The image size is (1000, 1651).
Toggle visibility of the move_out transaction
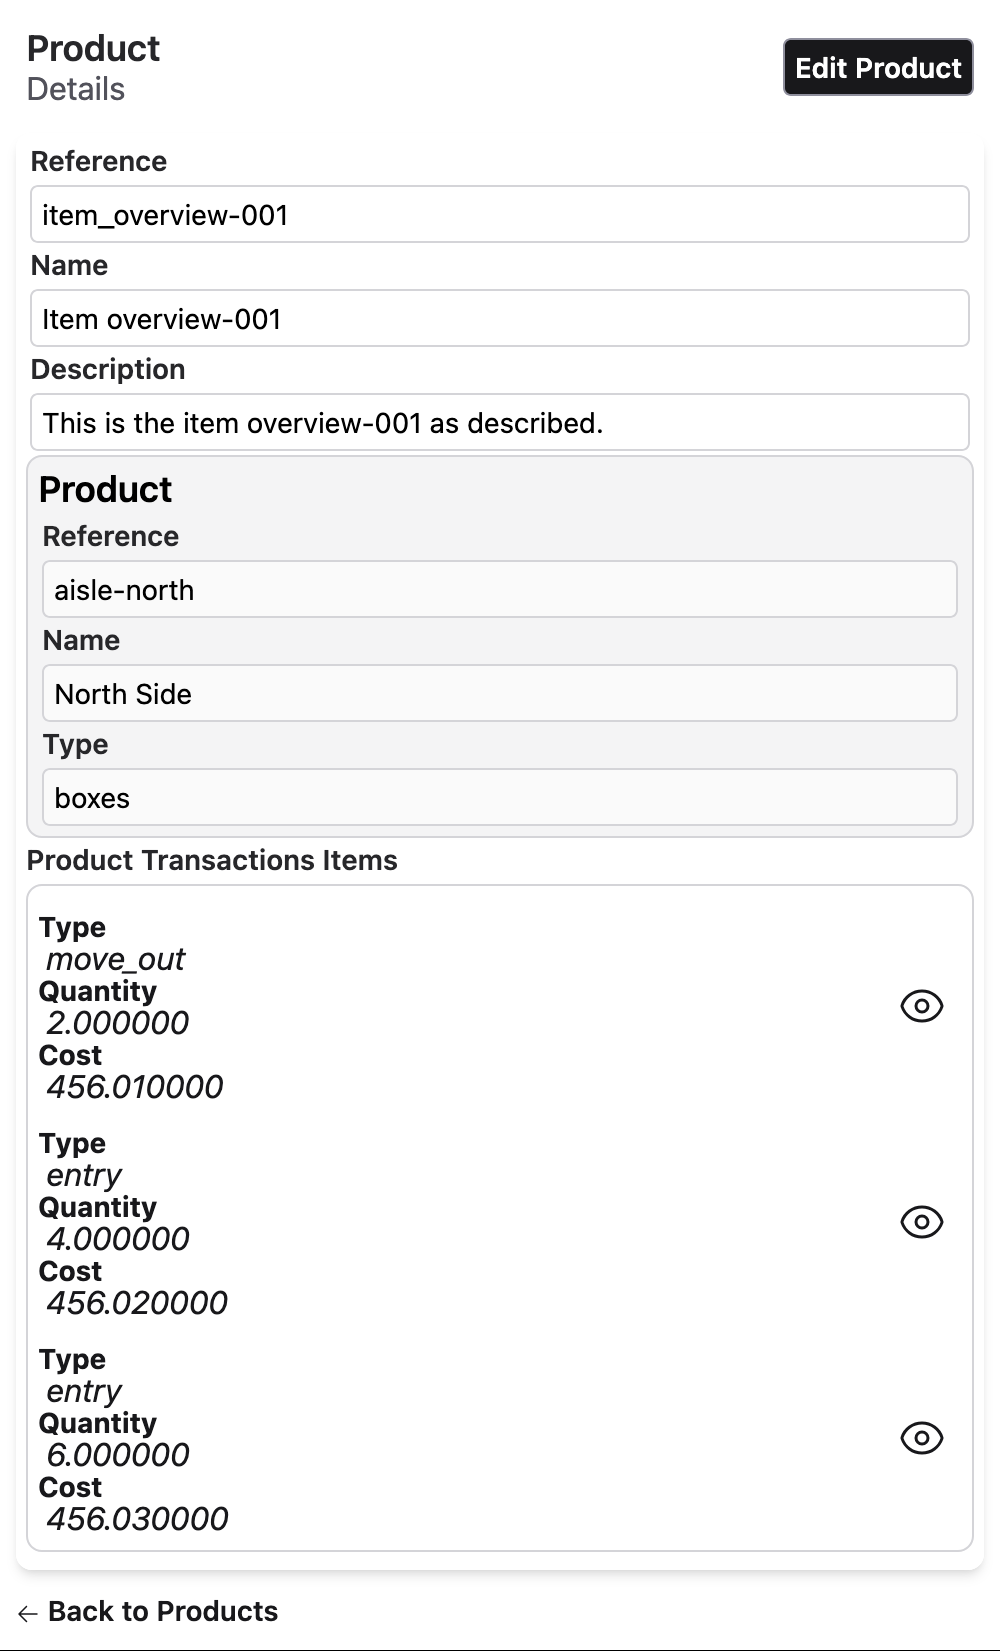(x=921, y=1006)
